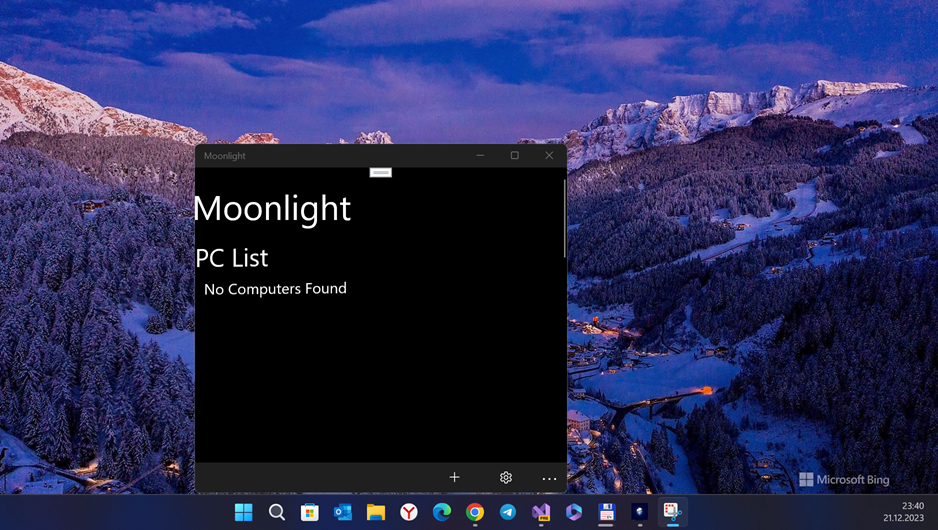Click the large 'Moonlight' title

tap(272, 208)
